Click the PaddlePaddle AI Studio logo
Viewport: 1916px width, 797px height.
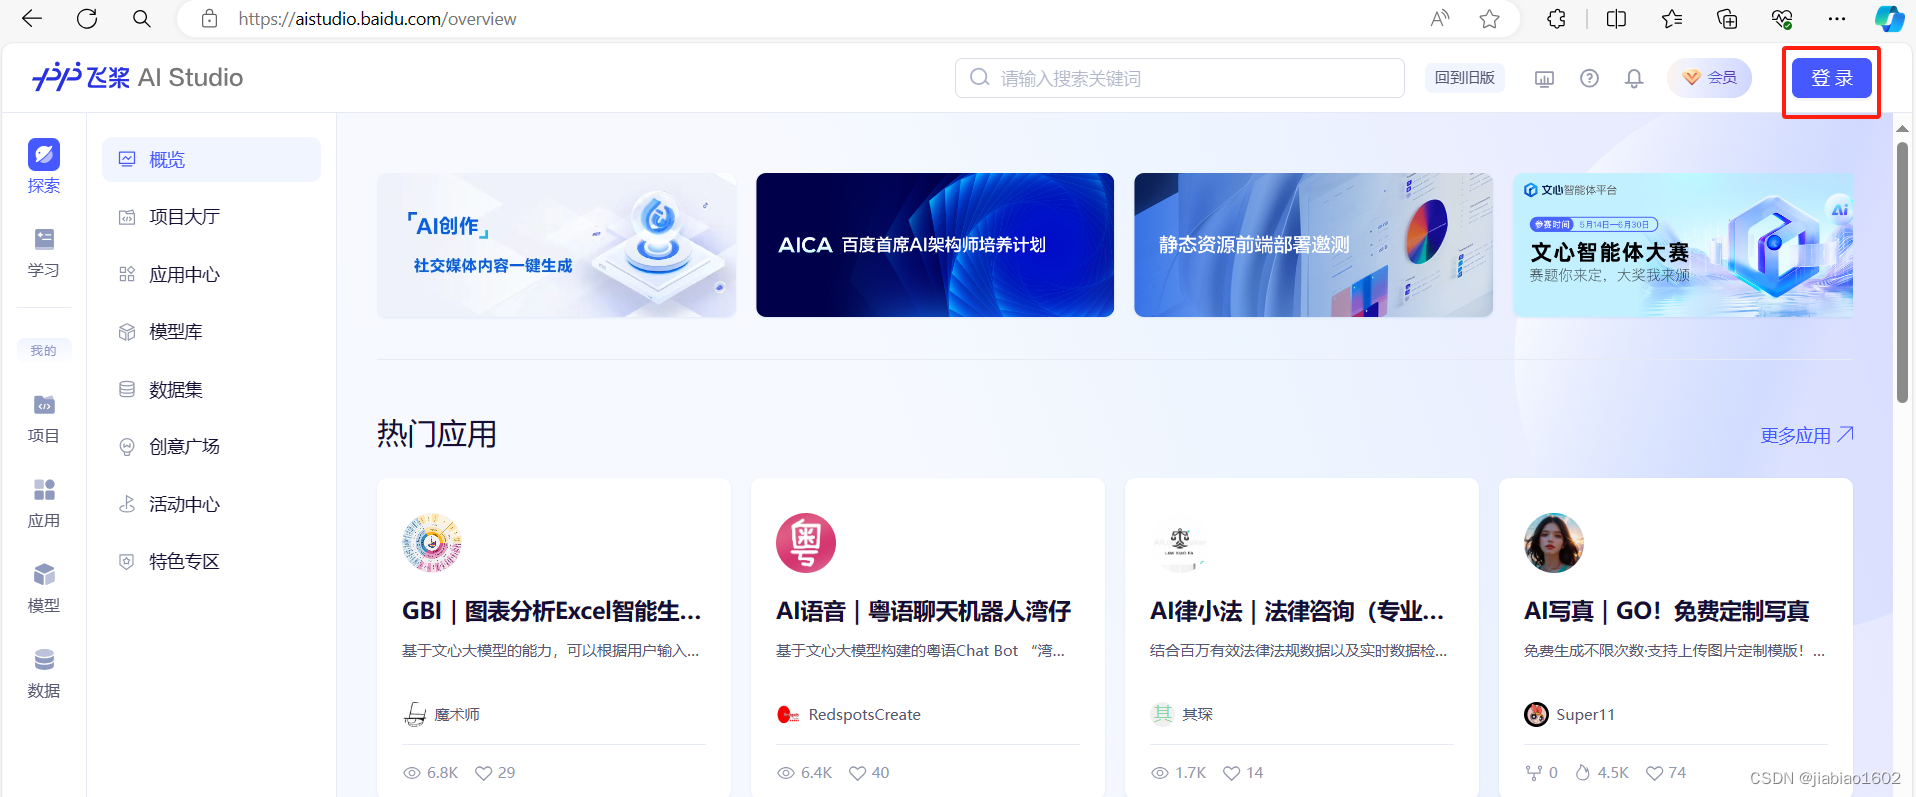[x=138, y=77]
